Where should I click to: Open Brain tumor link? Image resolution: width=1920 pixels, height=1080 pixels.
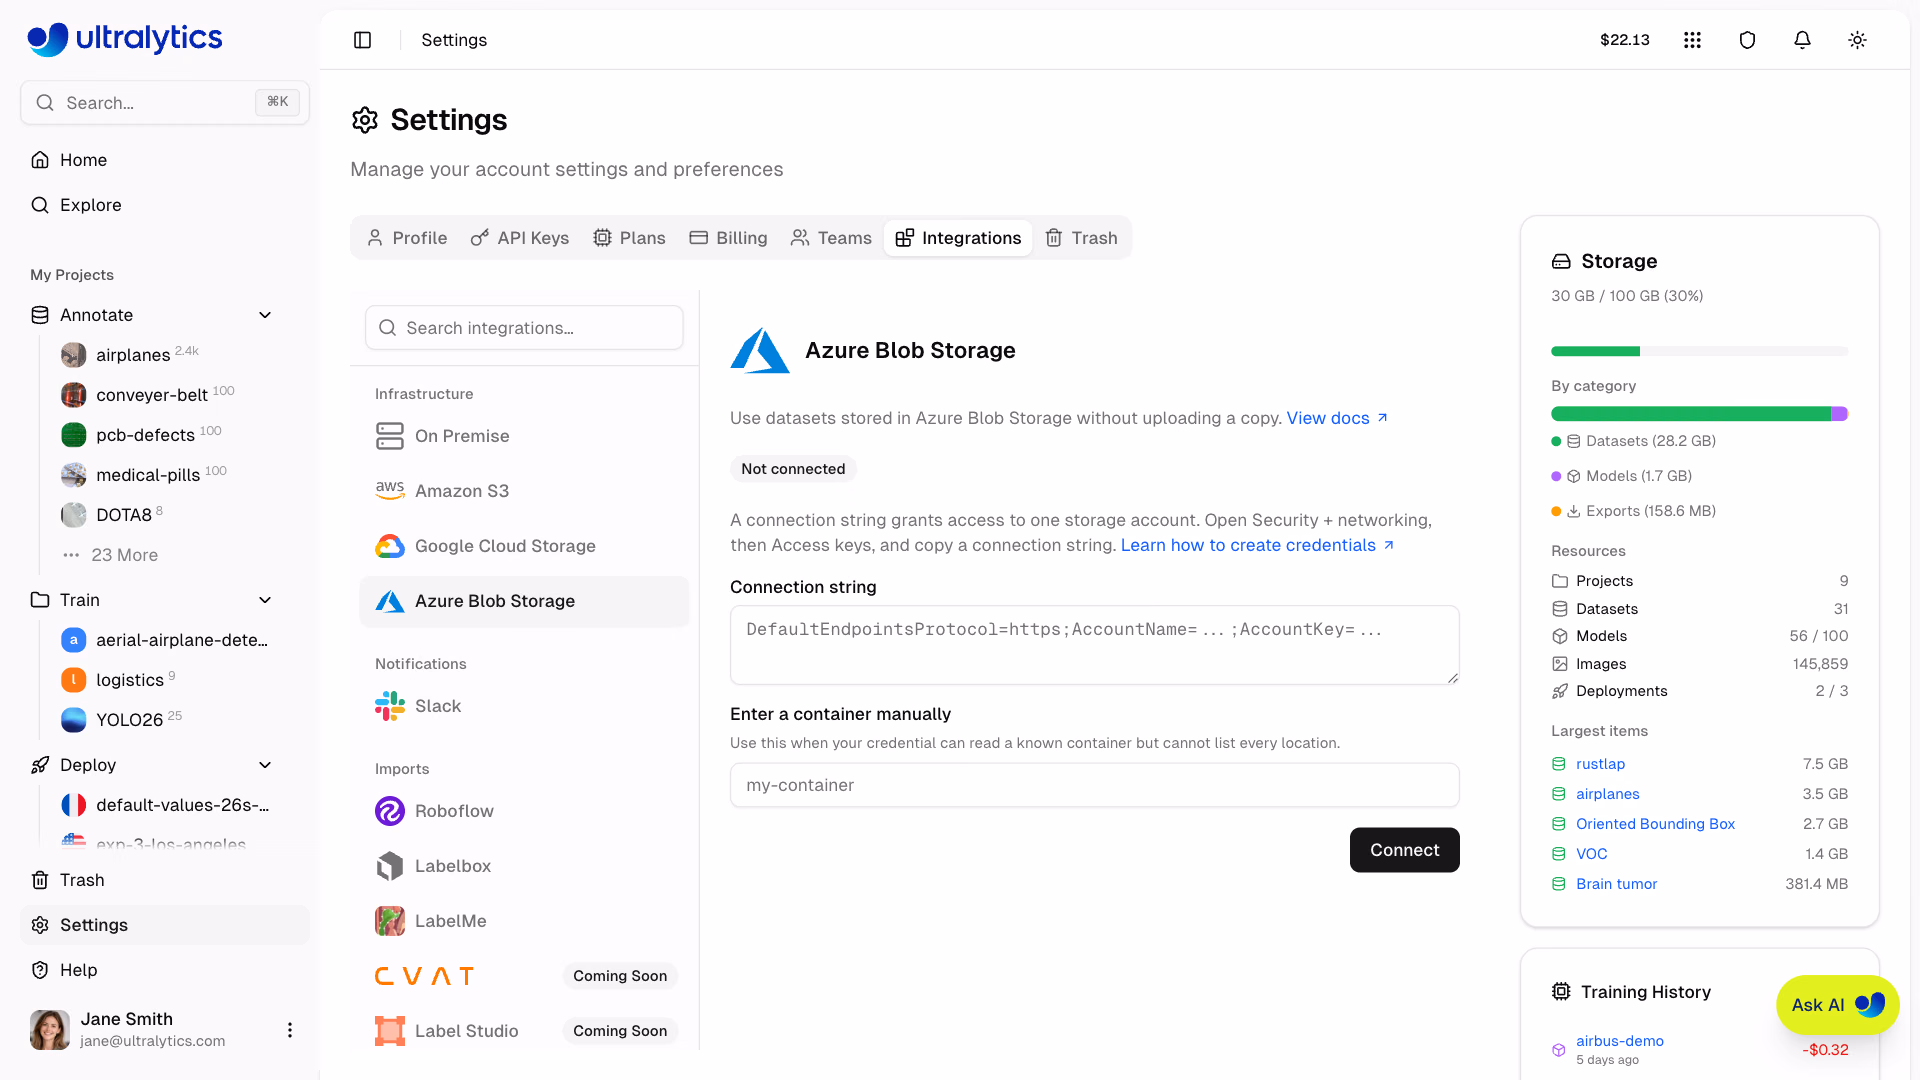(x=1616, y=884)
